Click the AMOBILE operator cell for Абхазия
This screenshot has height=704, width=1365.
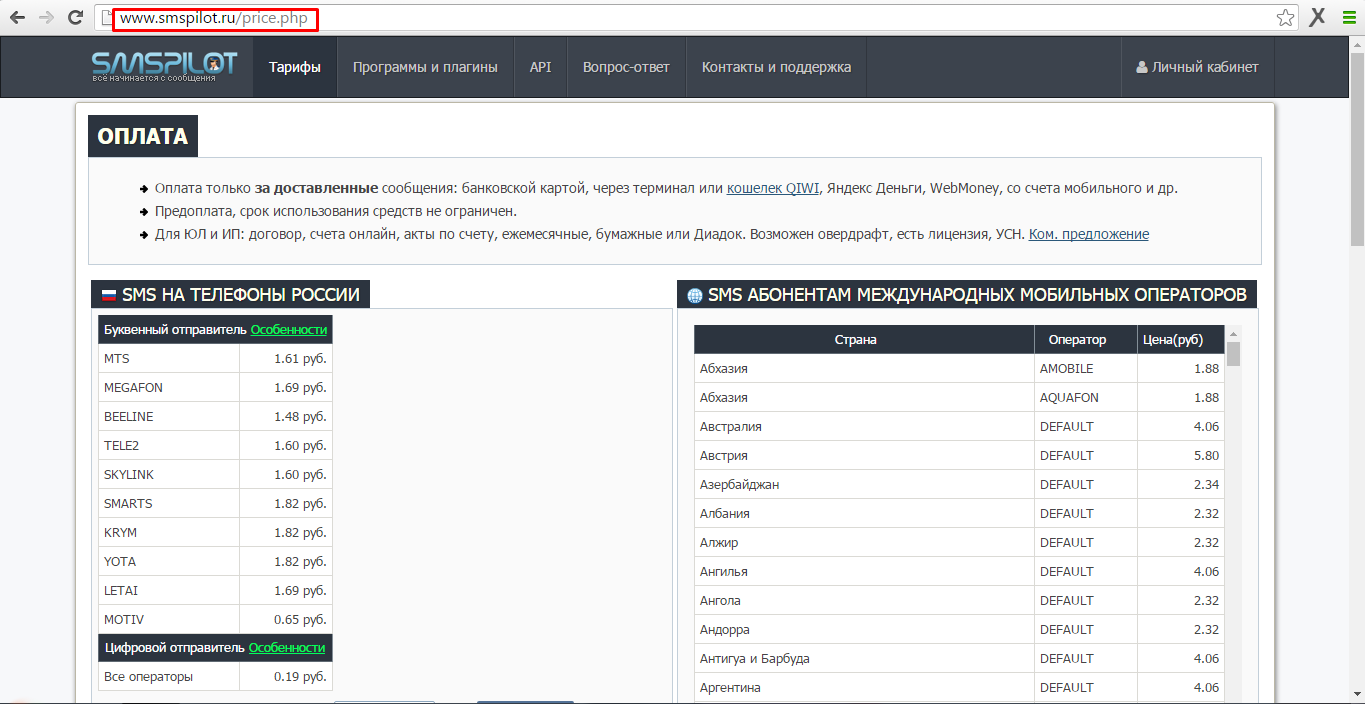coord(1085,368)
